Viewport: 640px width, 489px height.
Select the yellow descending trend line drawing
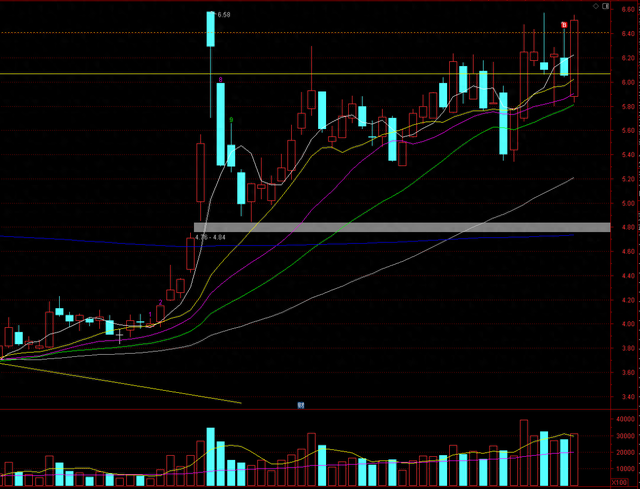121,383
